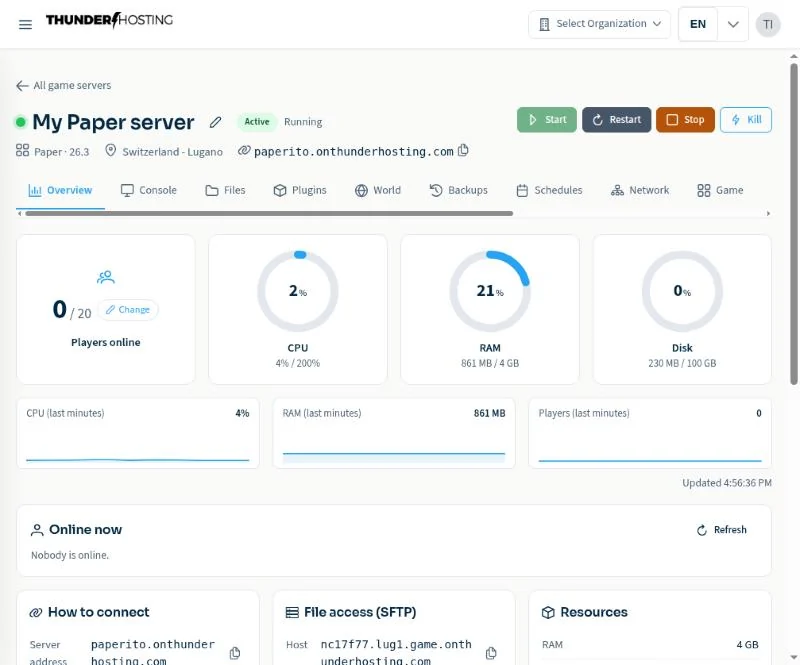Copy the paperito.onthunderhosting.com address in header
Viewport: 800px width, 665px height.
(463, 151)
